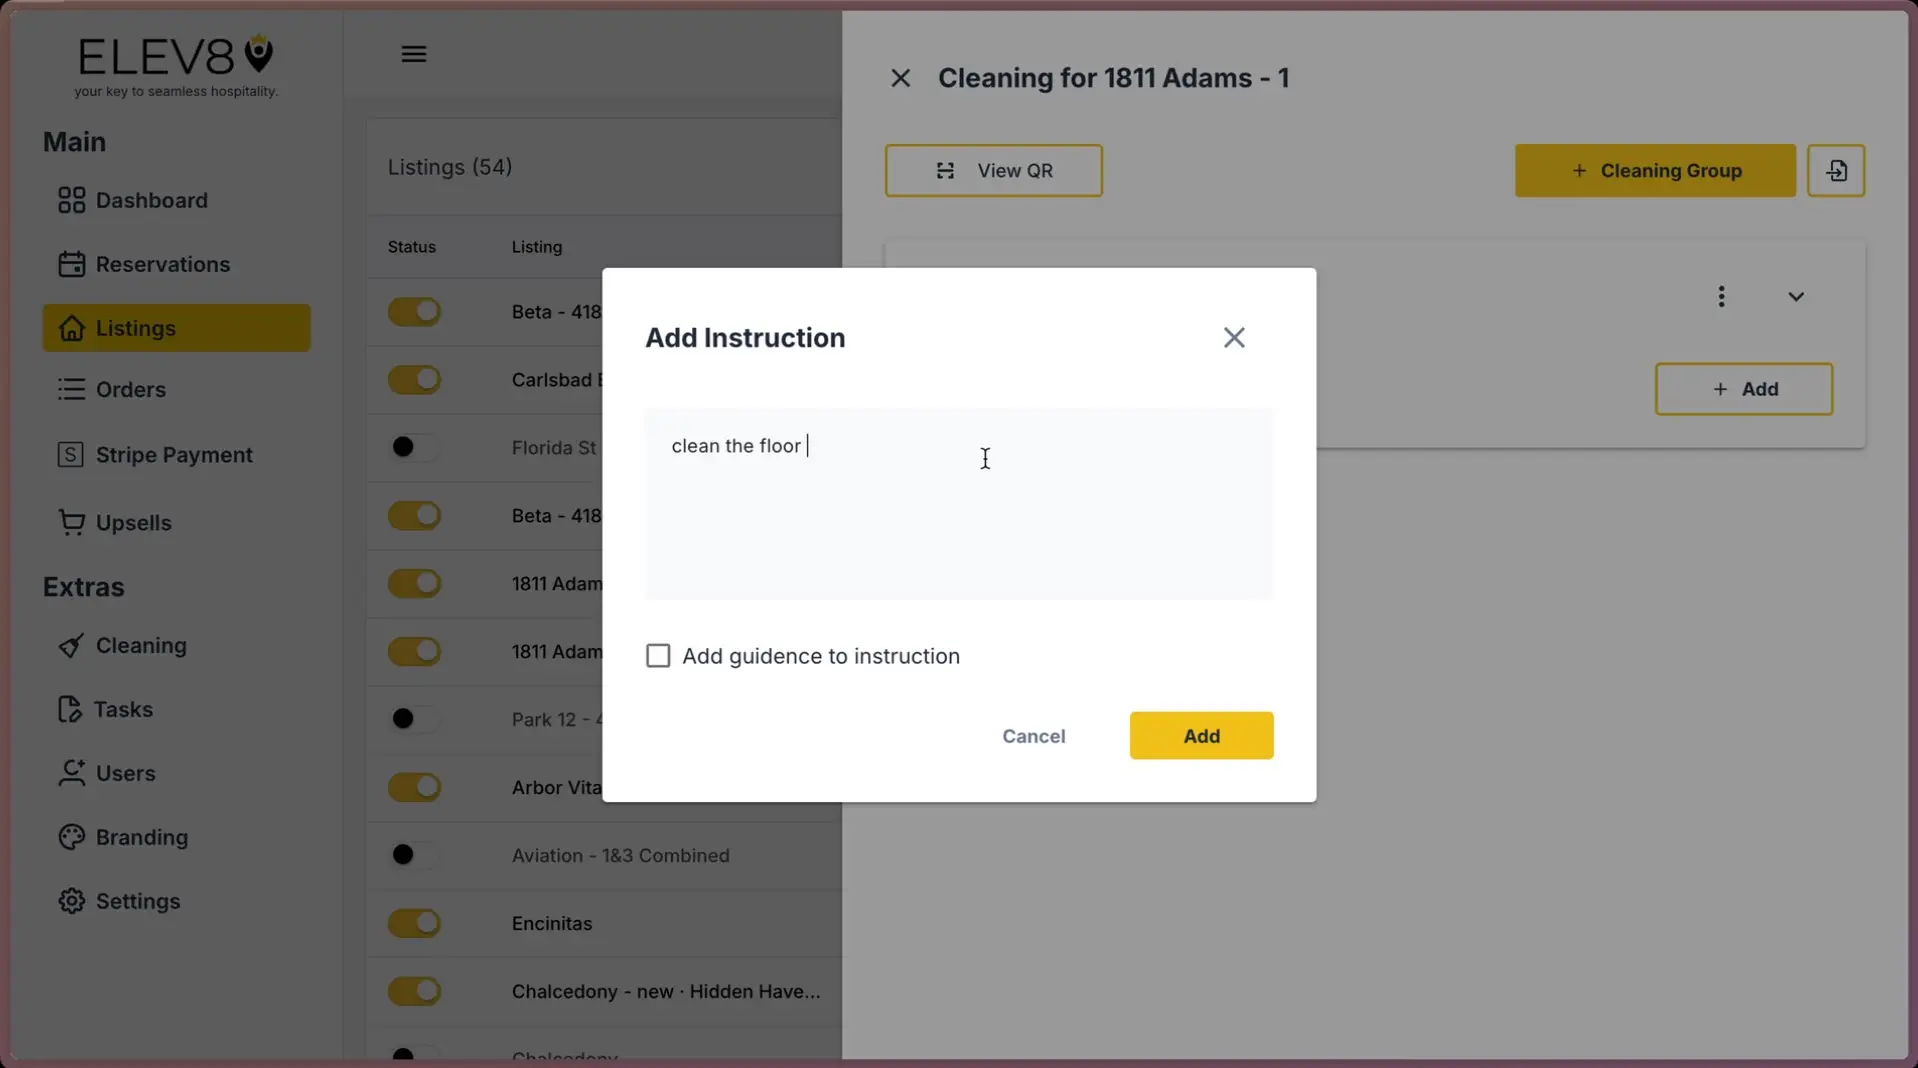Select the Dashboard grid icon
Image resolution: width=1918 pixels, height=1068 pixels.
70,200
